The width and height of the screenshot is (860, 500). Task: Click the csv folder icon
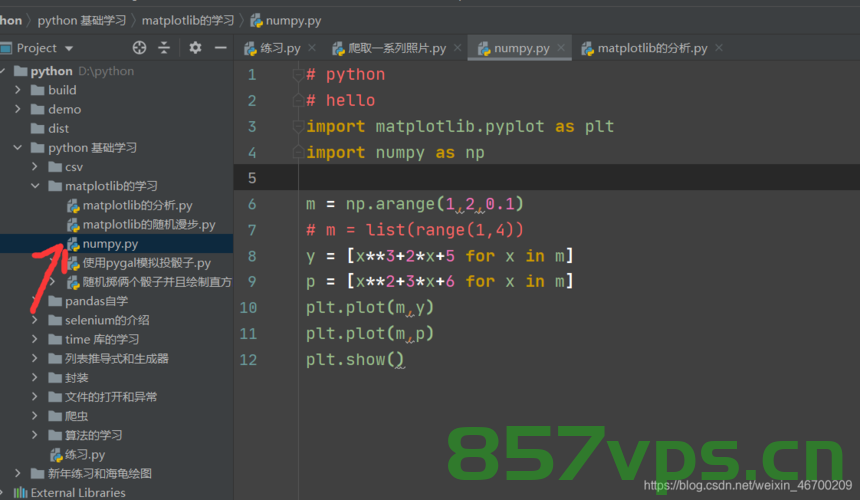point(55,167)
